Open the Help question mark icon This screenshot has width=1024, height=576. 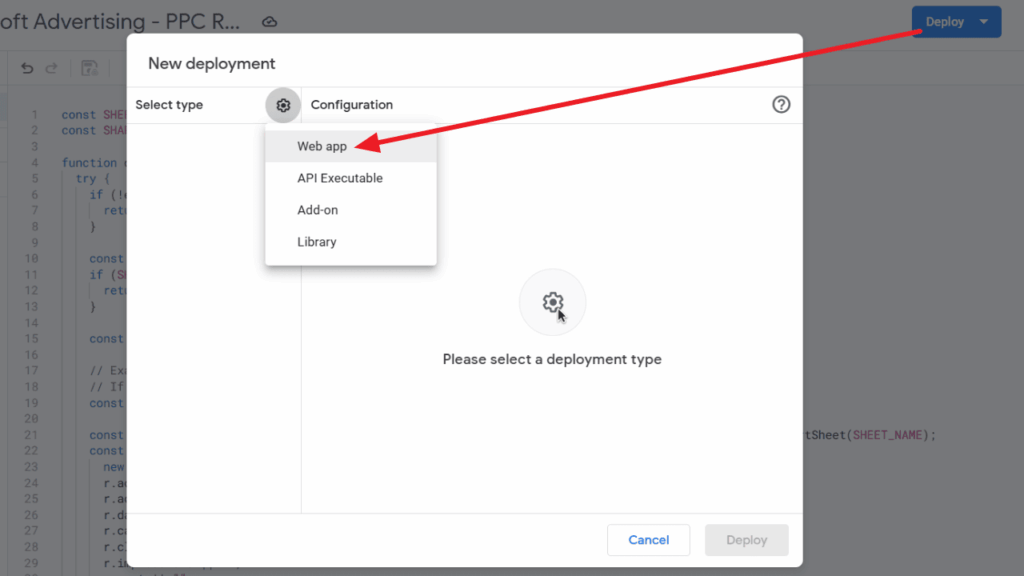coord(781,104)
